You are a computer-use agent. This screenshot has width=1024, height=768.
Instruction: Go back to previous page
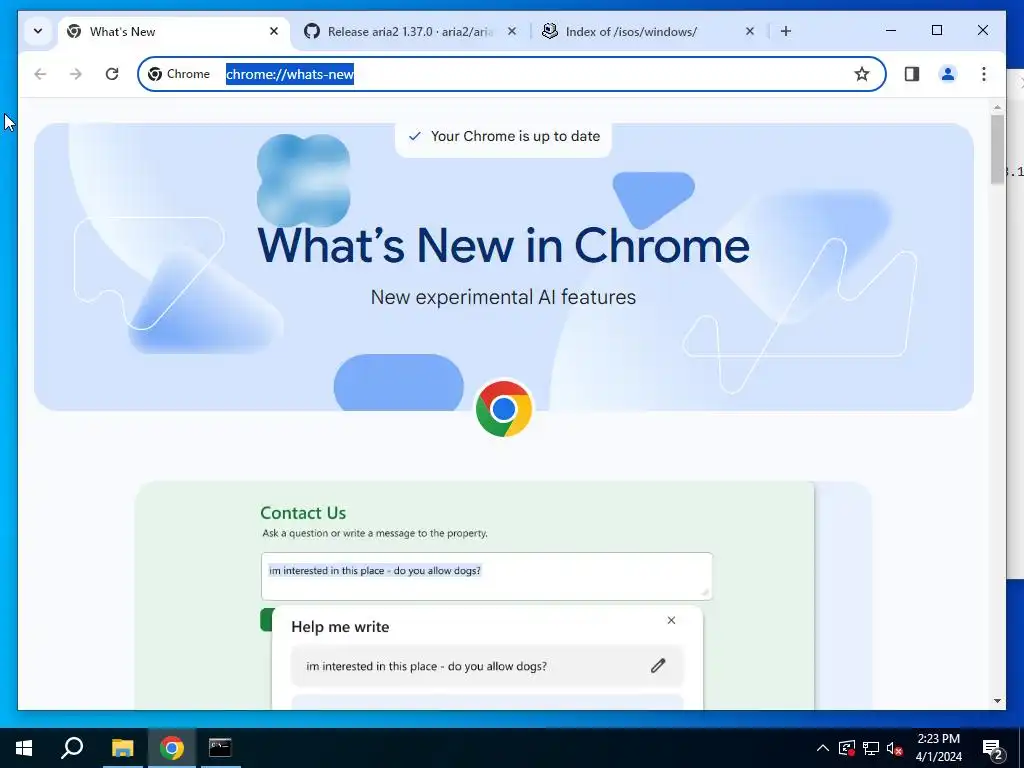(x=40, y=74)
